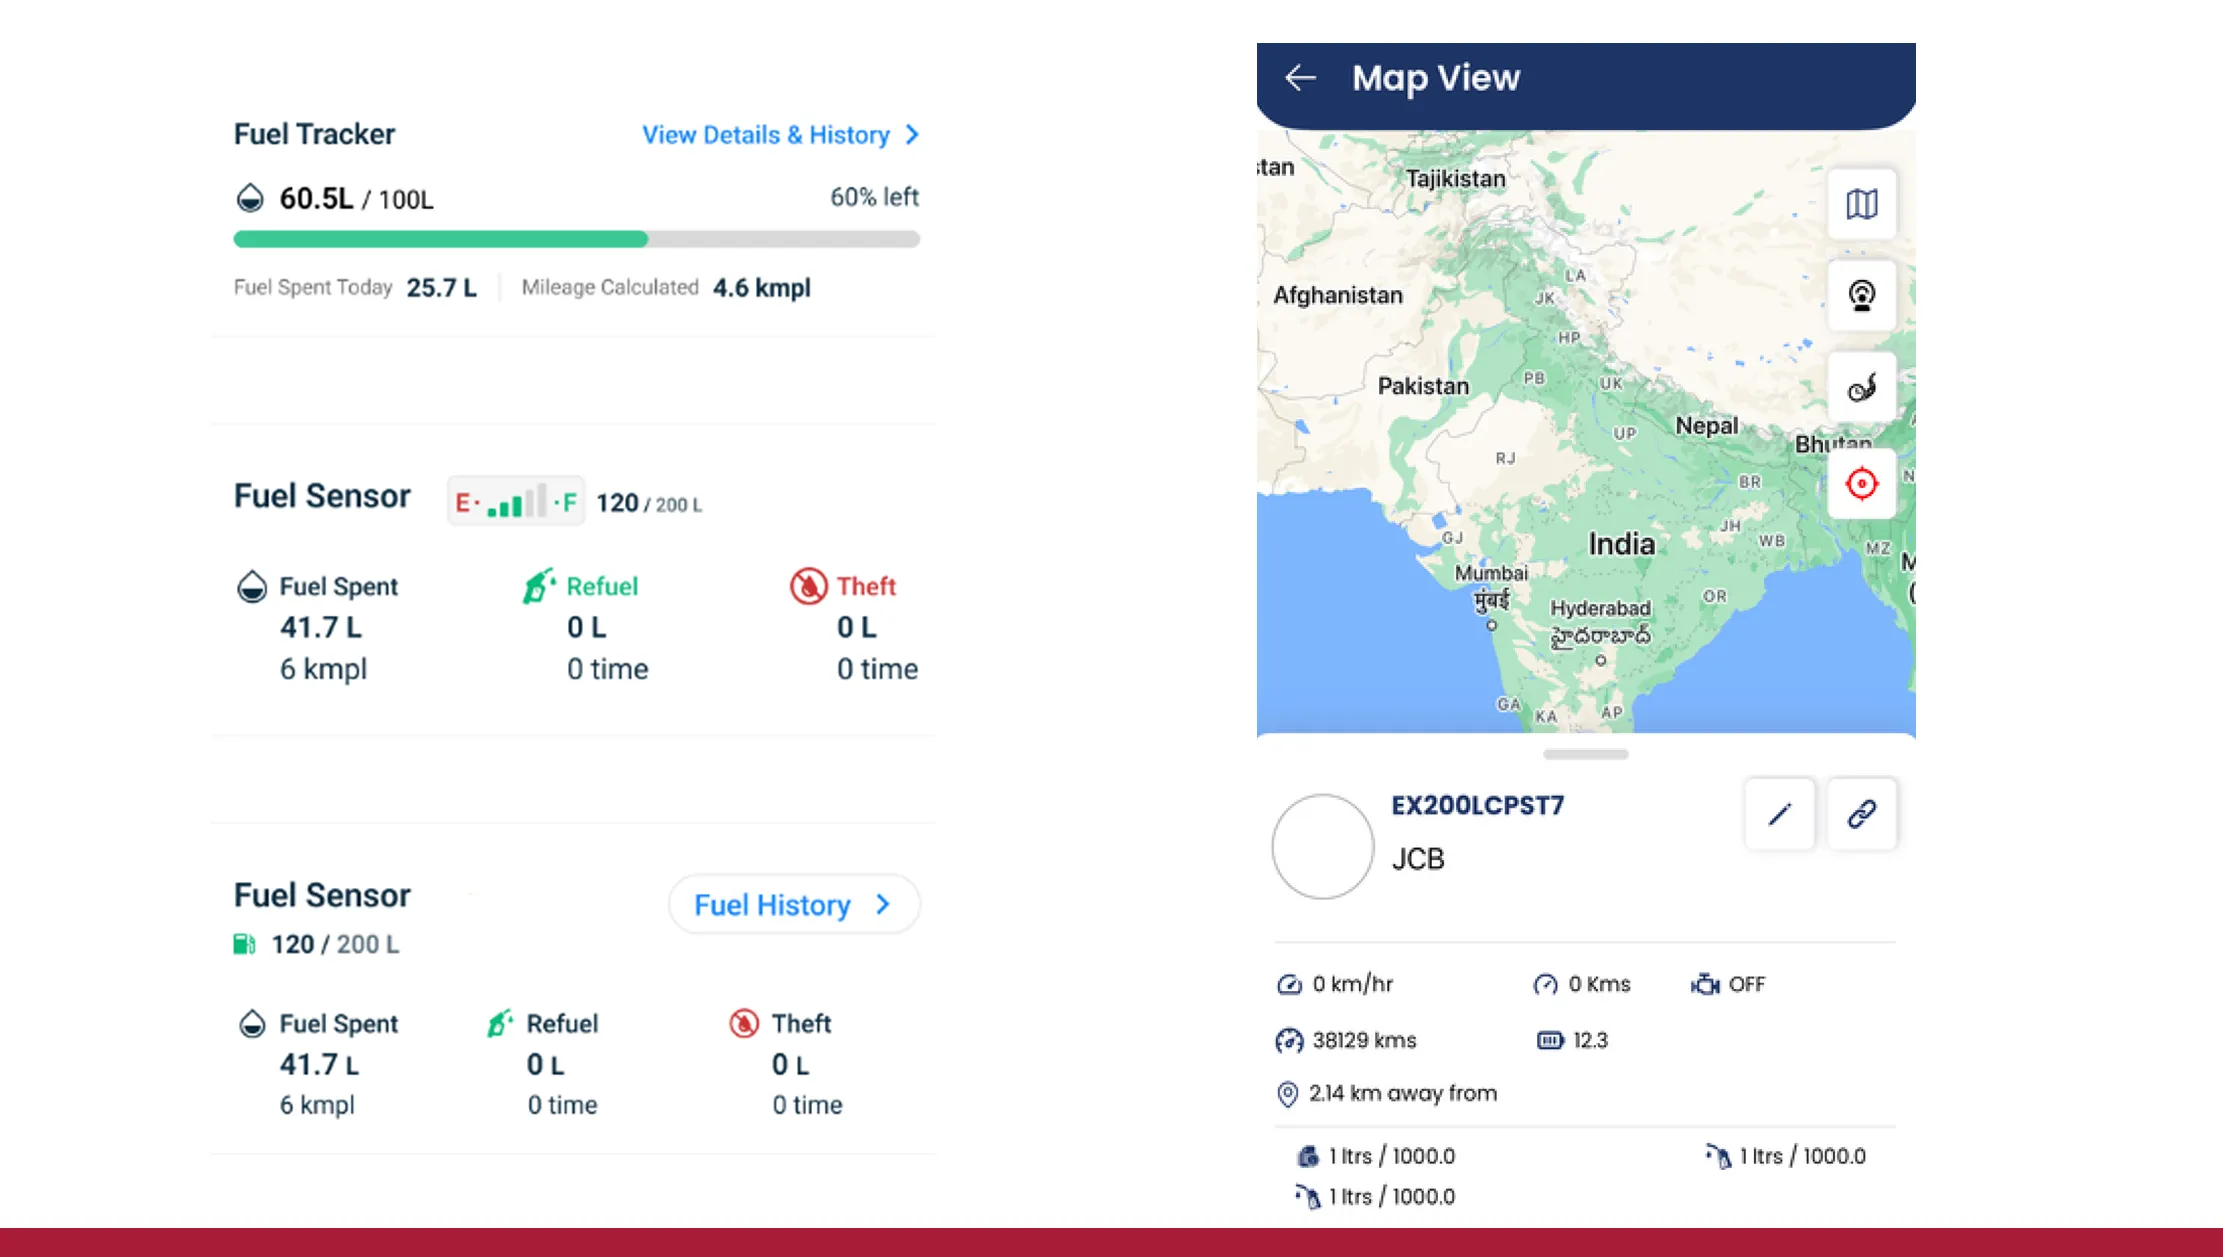Edit vehicle with pencil icon
The image size is (2223, 1257).
(x=1779, y=814)
